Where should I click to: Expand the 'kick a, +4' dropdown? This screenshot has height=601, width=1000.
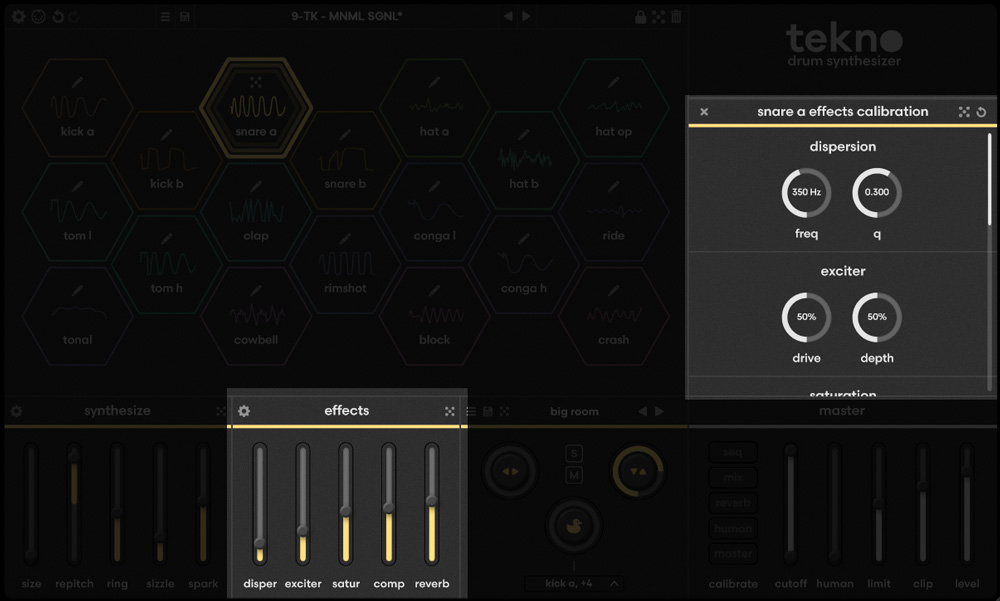click(x=614, y=583)
